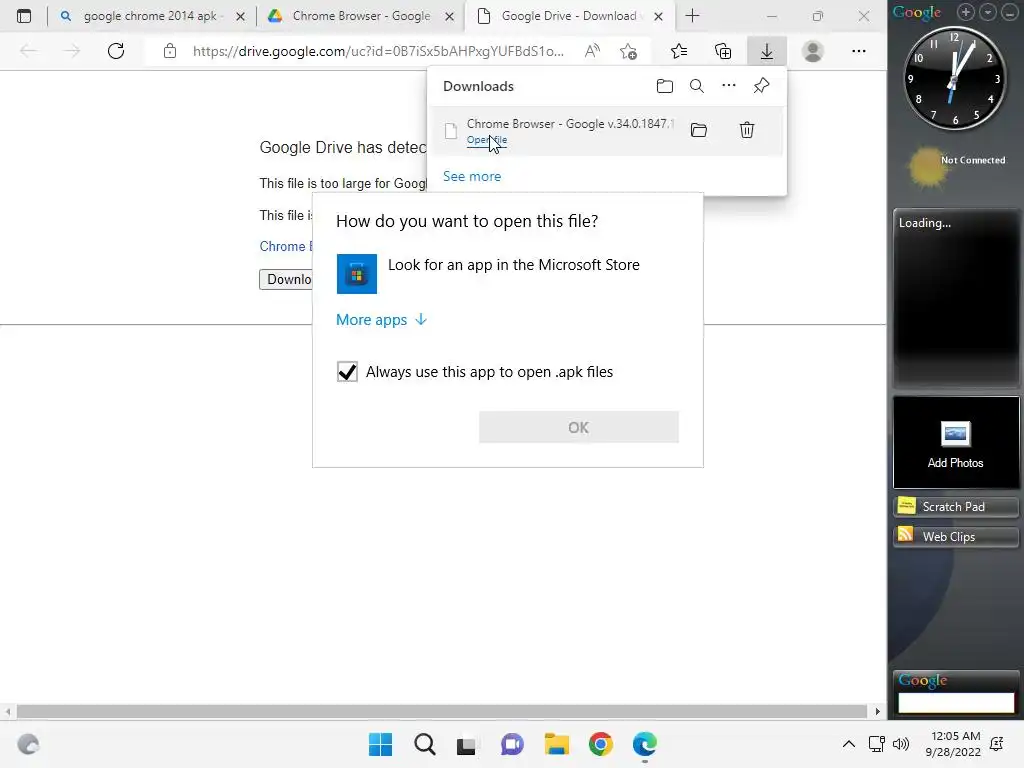The width and height of the screenshot is (1024, 768).
Task: Click the Download anyway button on page
Action: (285, 280)
